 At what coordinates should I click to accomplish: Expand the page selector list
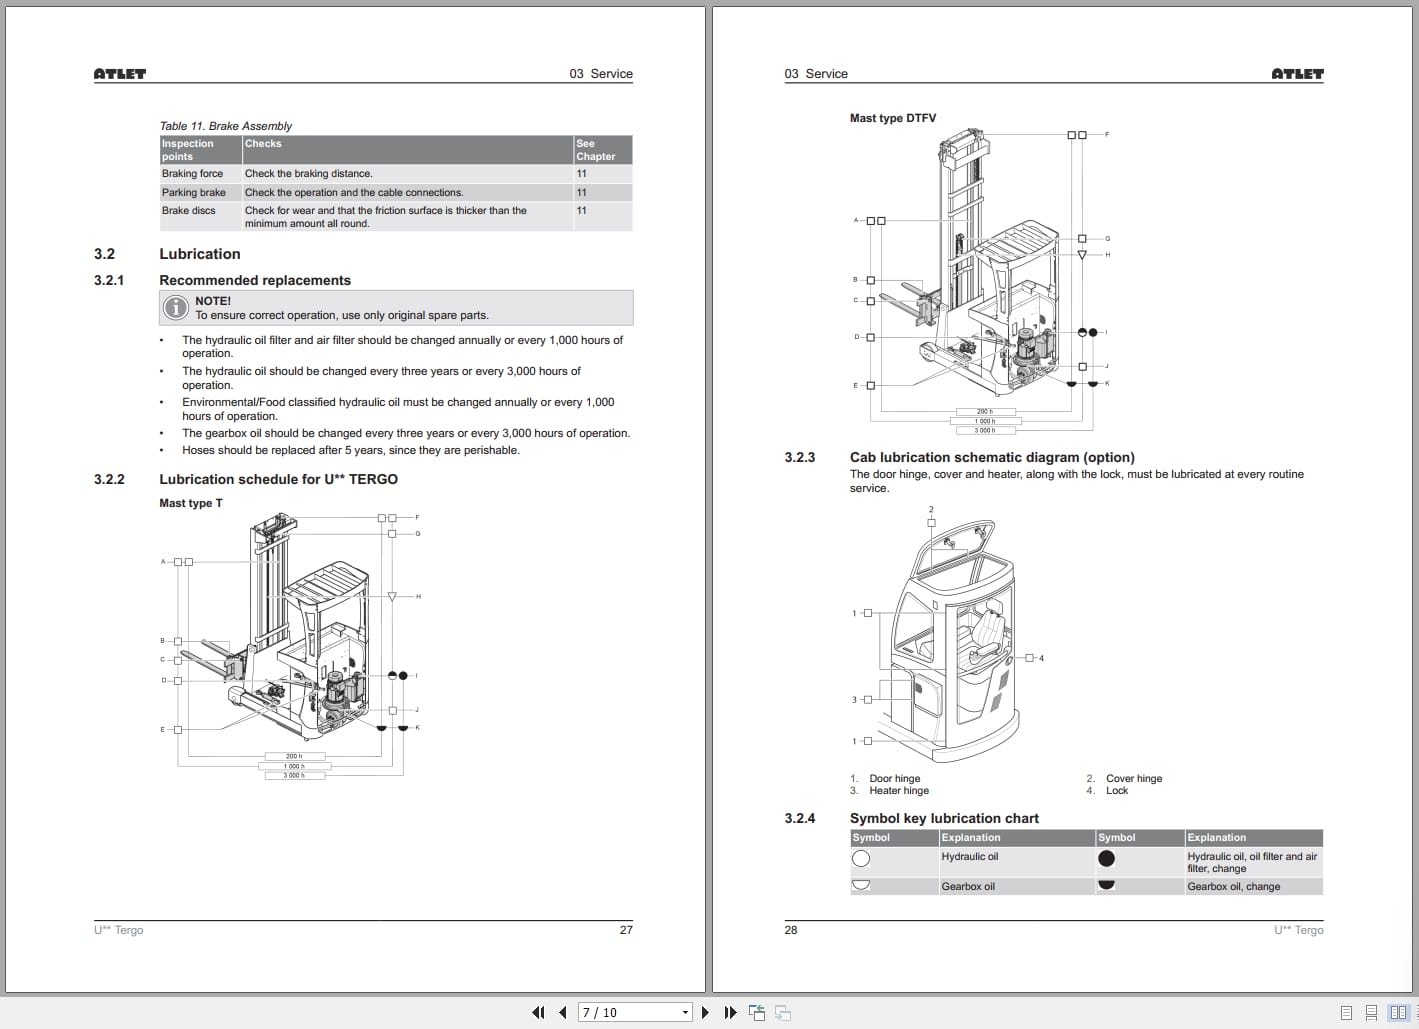683,1012
